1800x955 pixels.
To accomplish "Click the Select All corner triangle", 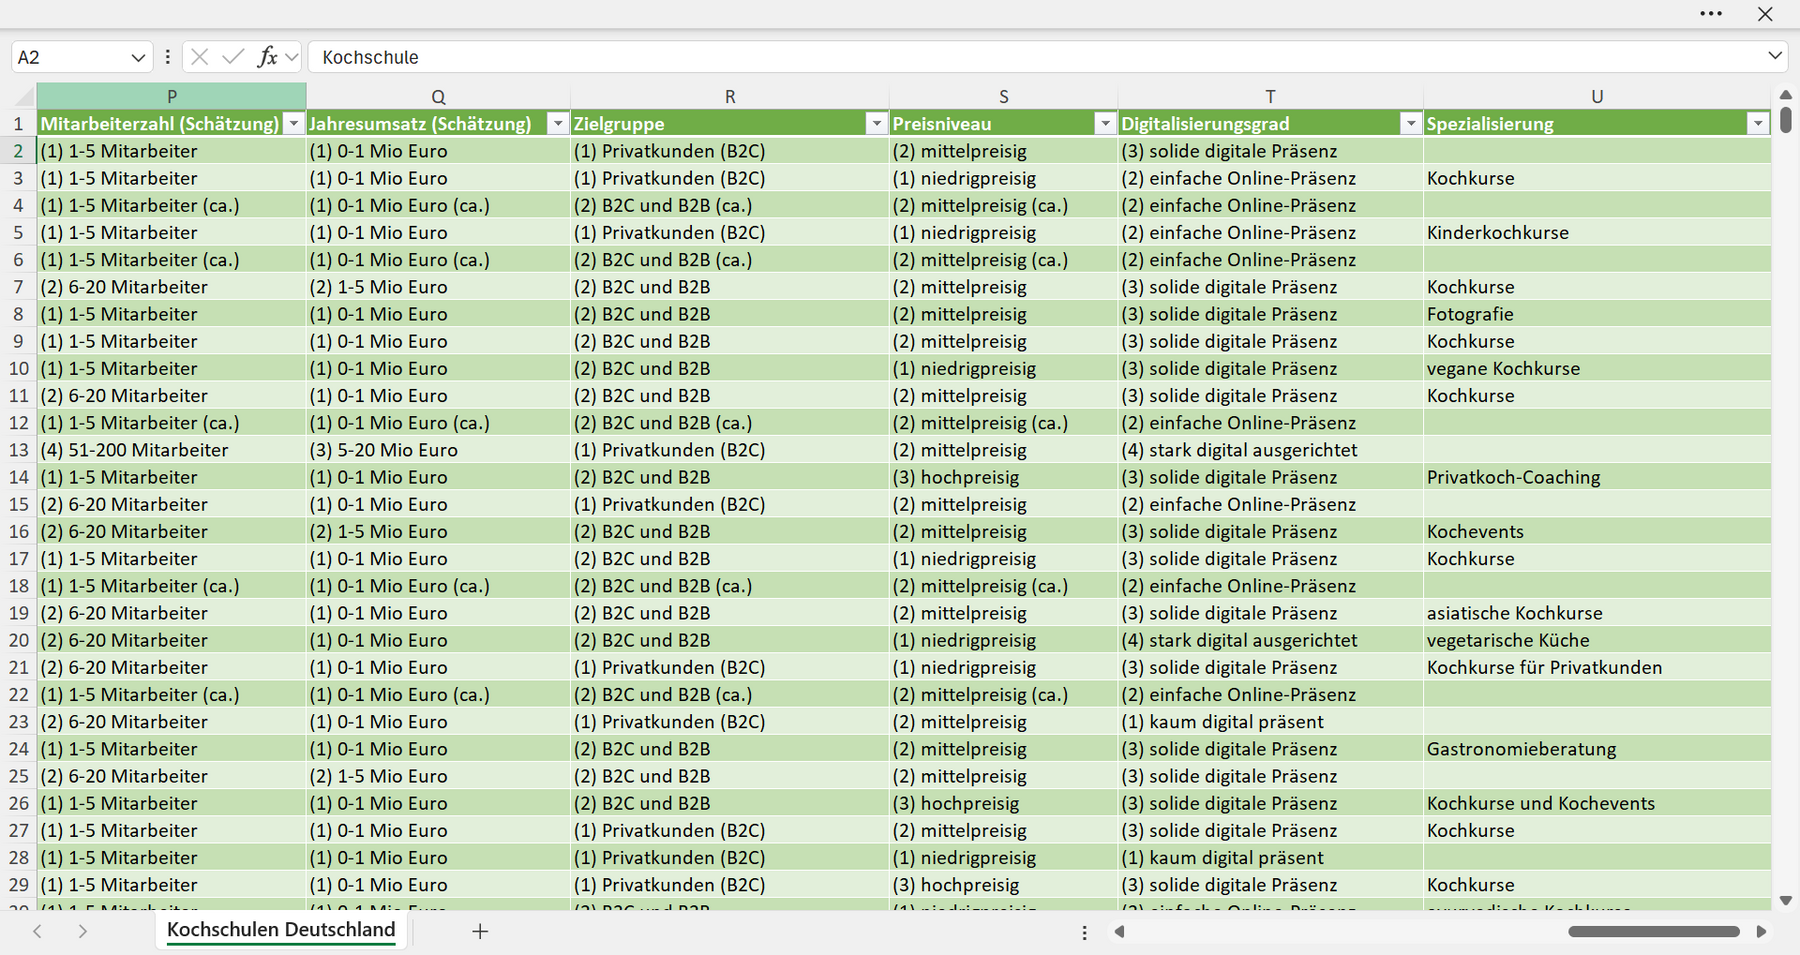I will (x=22, y=97).
